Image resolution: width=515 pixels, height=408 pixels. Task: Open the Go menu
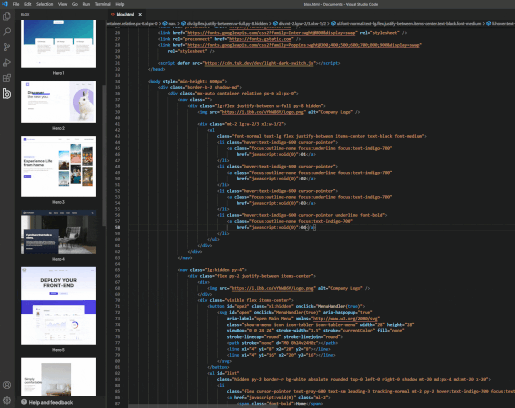coord(75,4)
